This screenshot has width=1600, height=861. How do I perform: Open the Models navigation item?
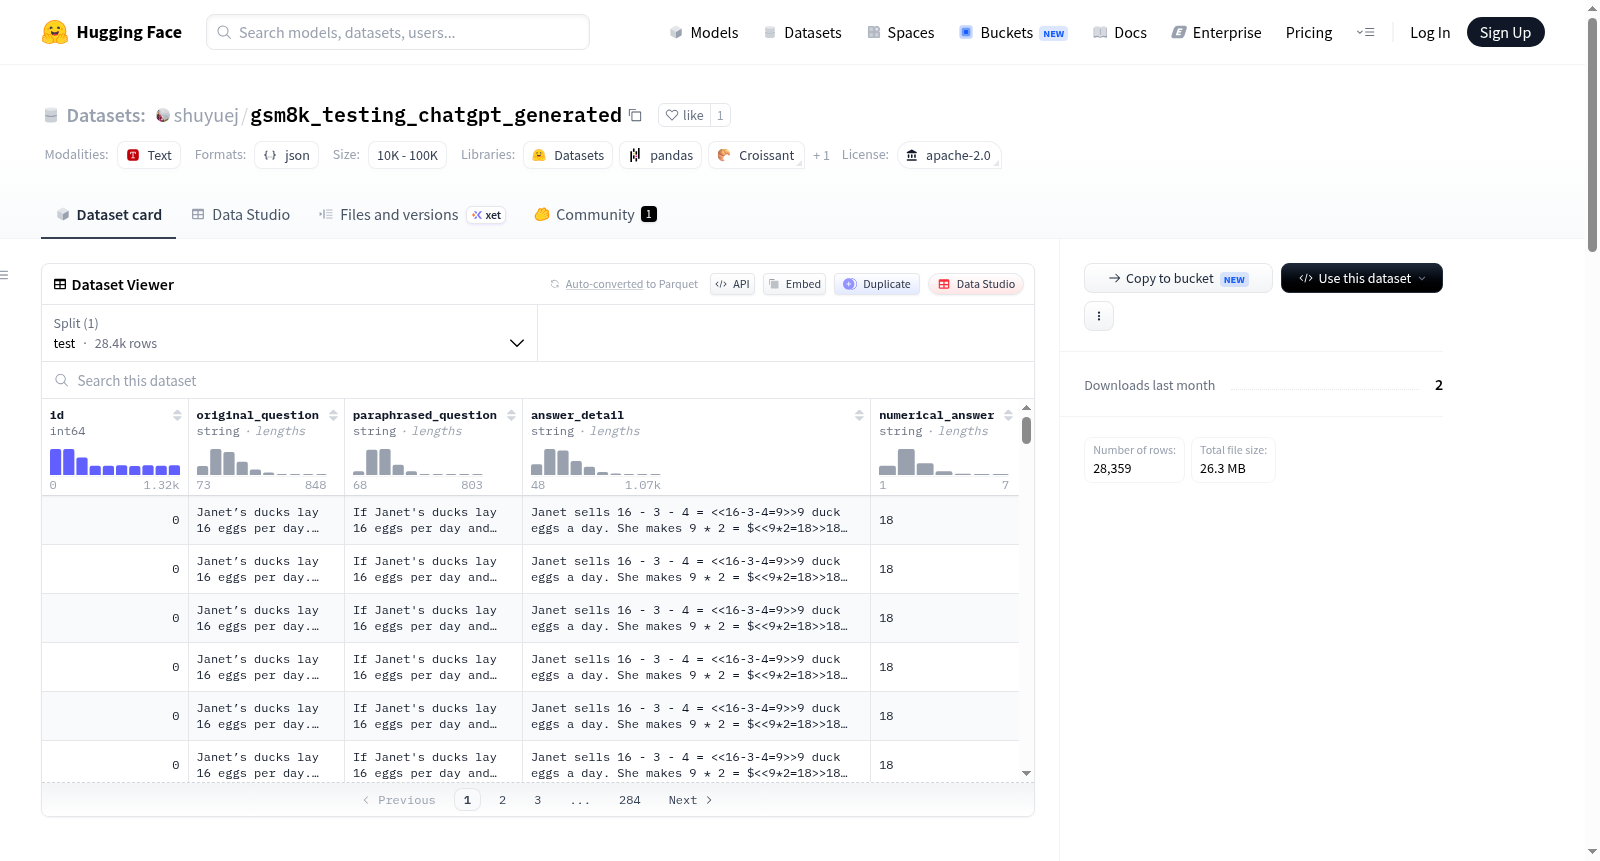[x=704, y=32]
